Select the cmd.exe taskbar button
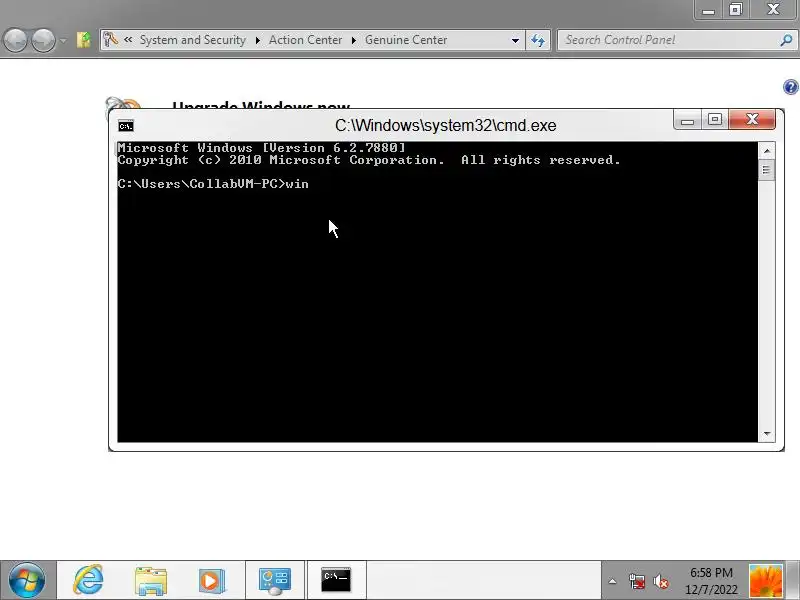 336,580
